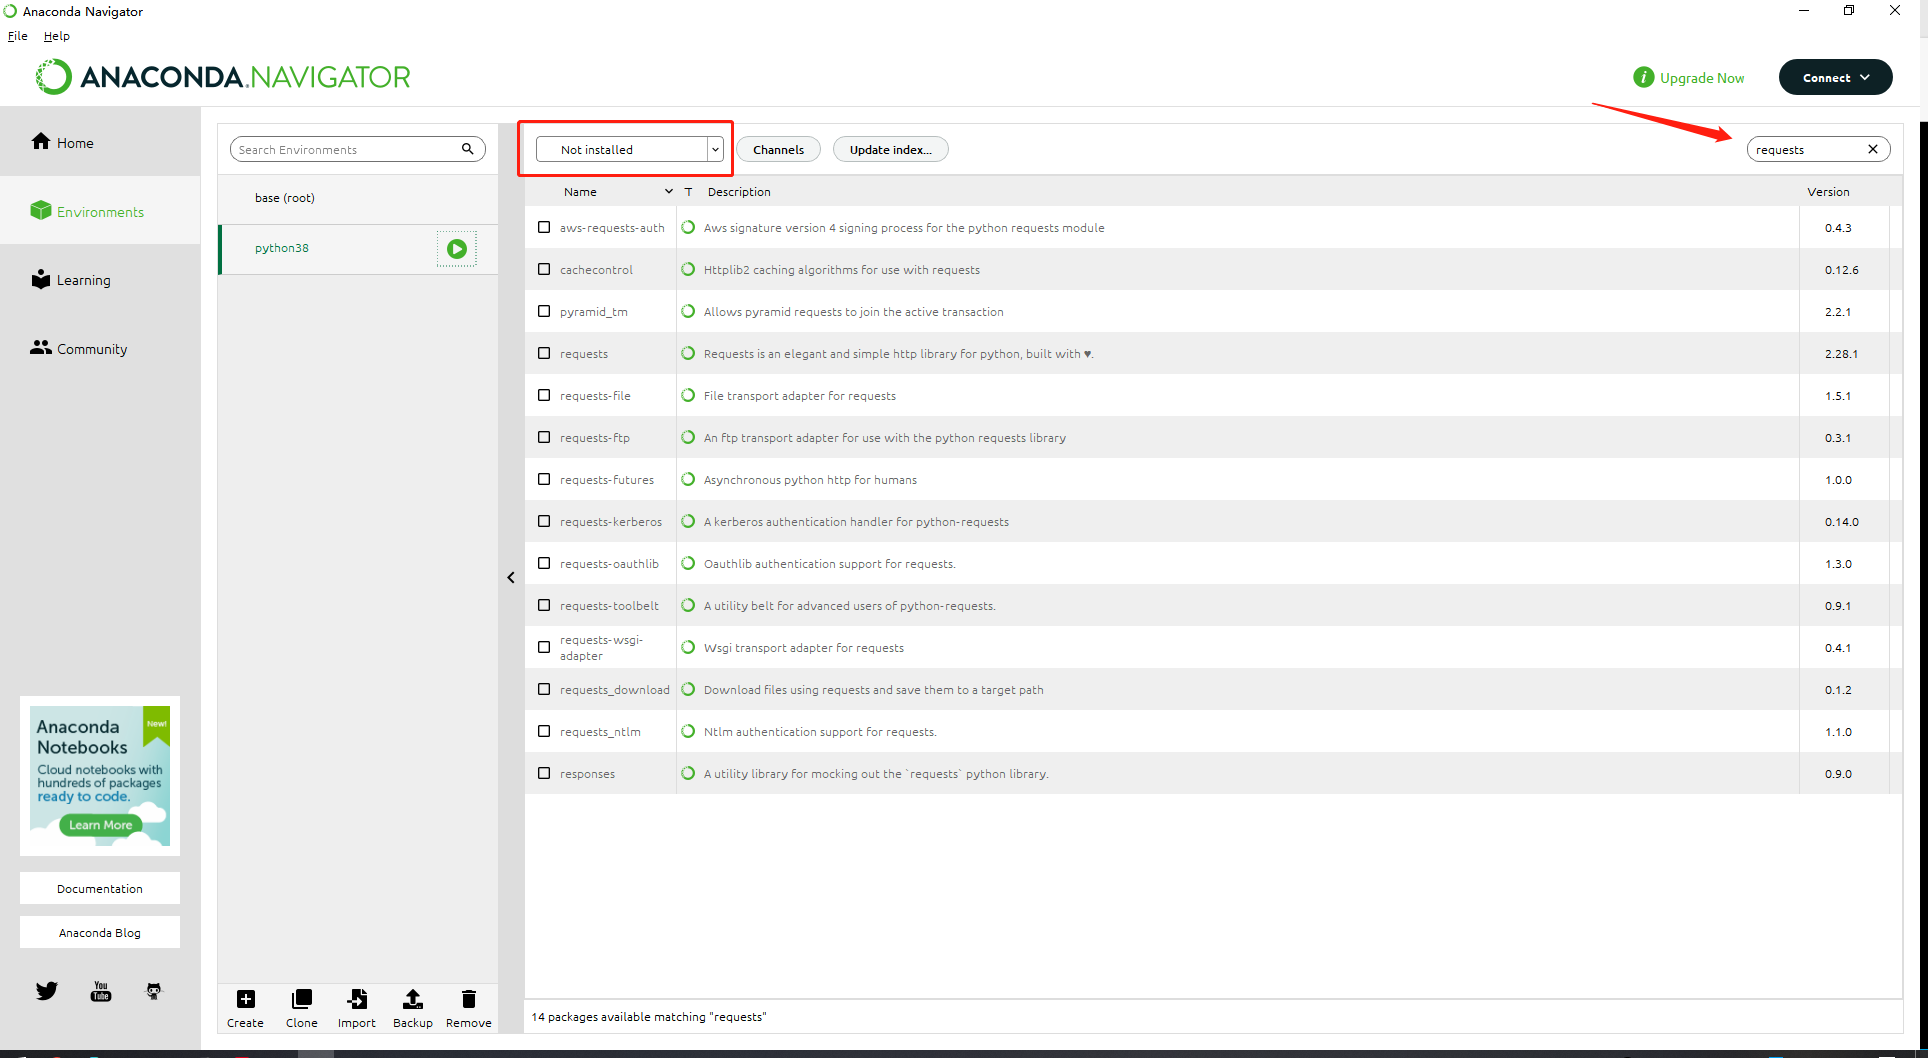Check the requests-toolbelt package checkbox
This screenshot has height=1058, width=1928.
[x=544, y=605]
